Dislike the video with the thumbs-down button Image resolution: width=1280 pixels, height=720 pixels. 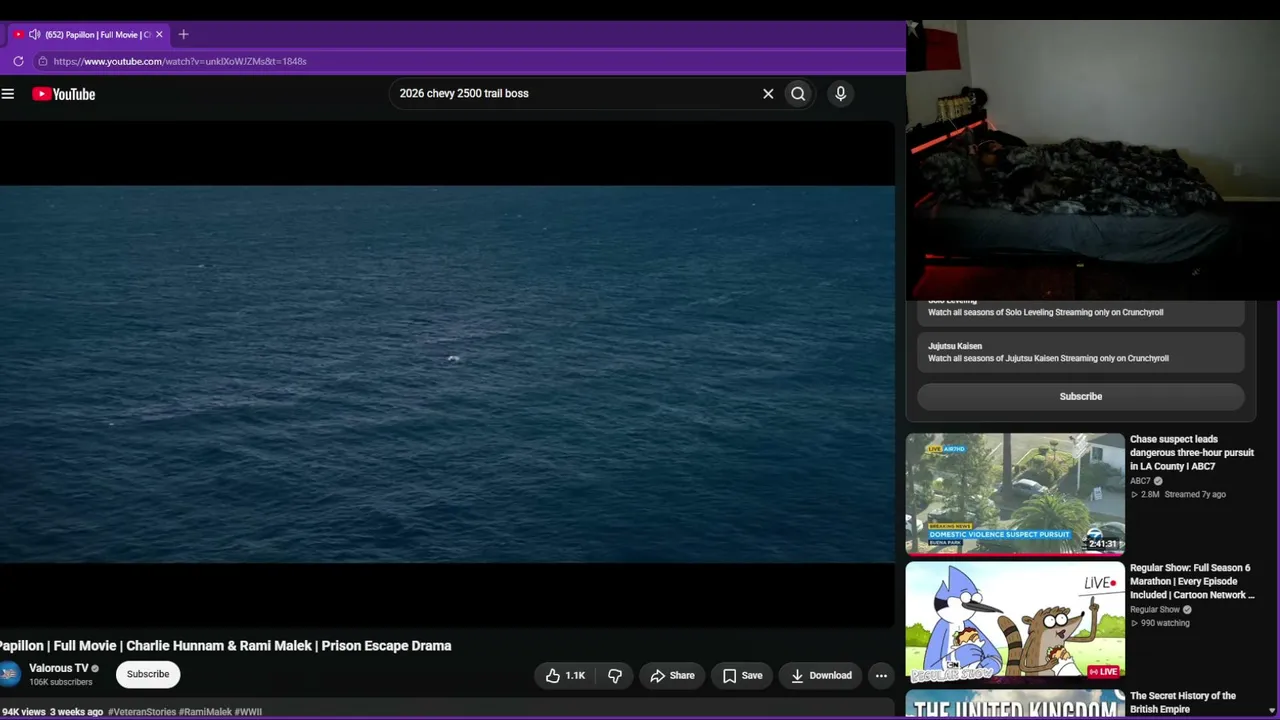click(615, 676)
